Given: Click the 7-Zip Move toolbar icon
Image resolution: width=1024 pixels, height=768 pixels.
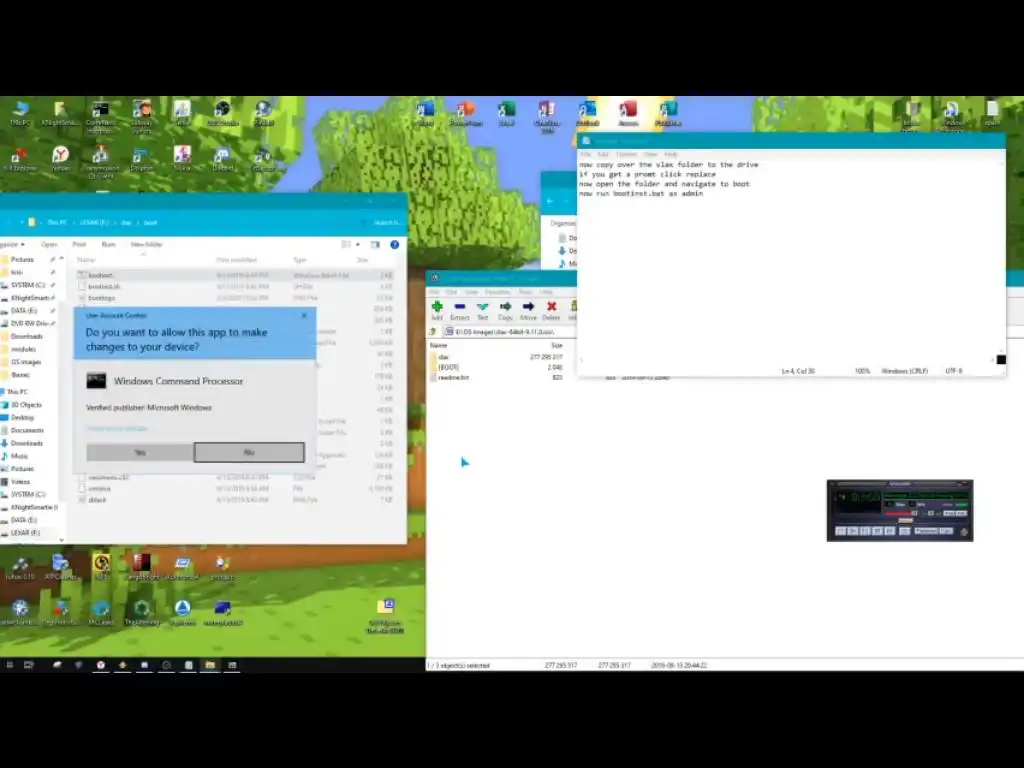Looking at the screenshot, I should coord(528,310).
